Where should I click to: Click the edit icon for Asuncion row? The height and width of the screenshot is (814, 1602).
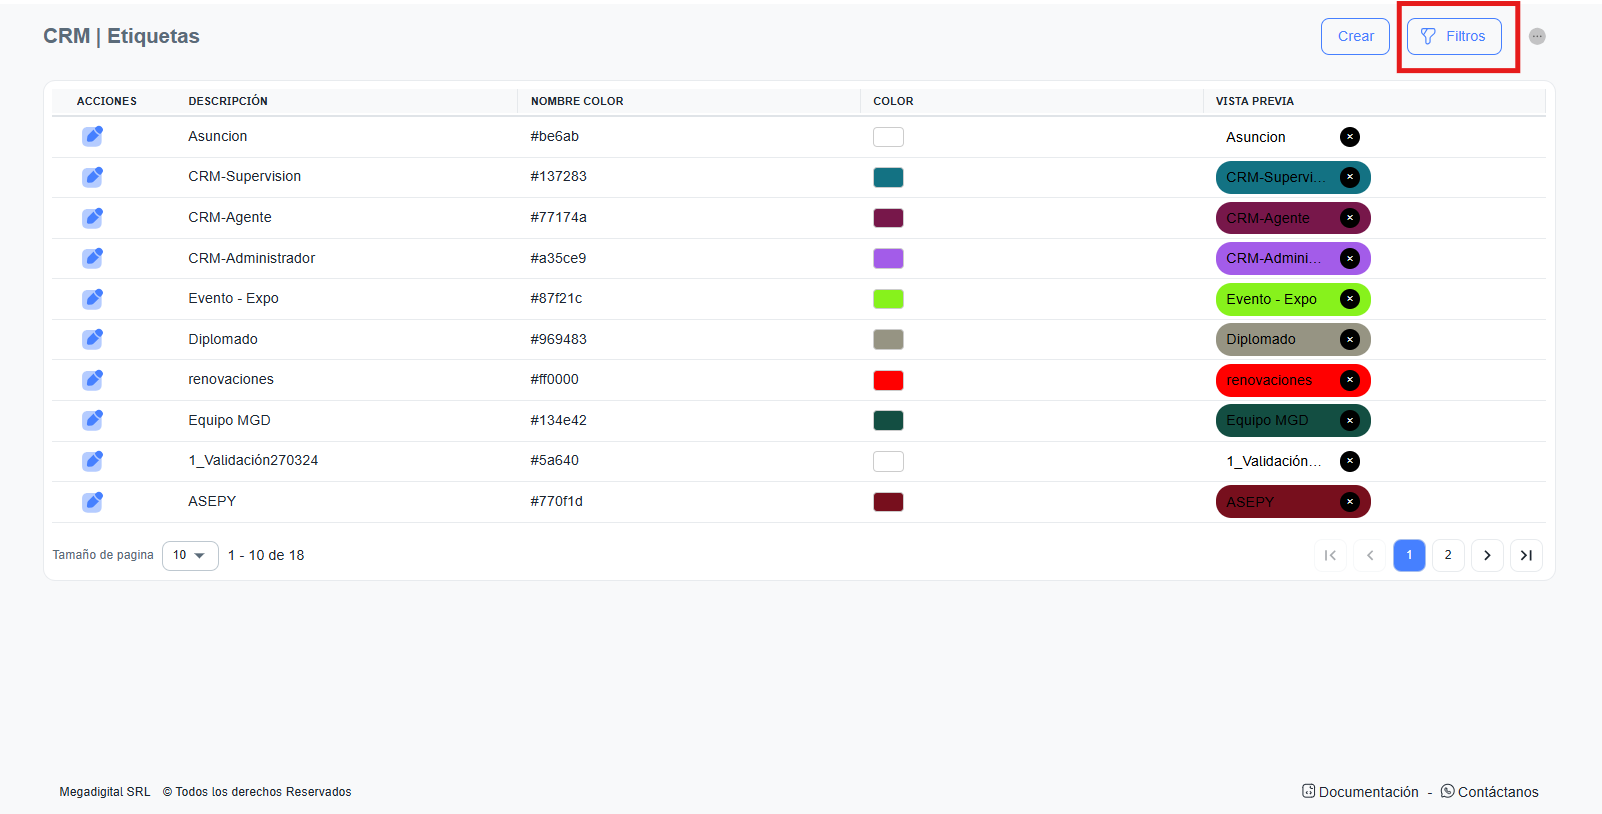point(92,136)
